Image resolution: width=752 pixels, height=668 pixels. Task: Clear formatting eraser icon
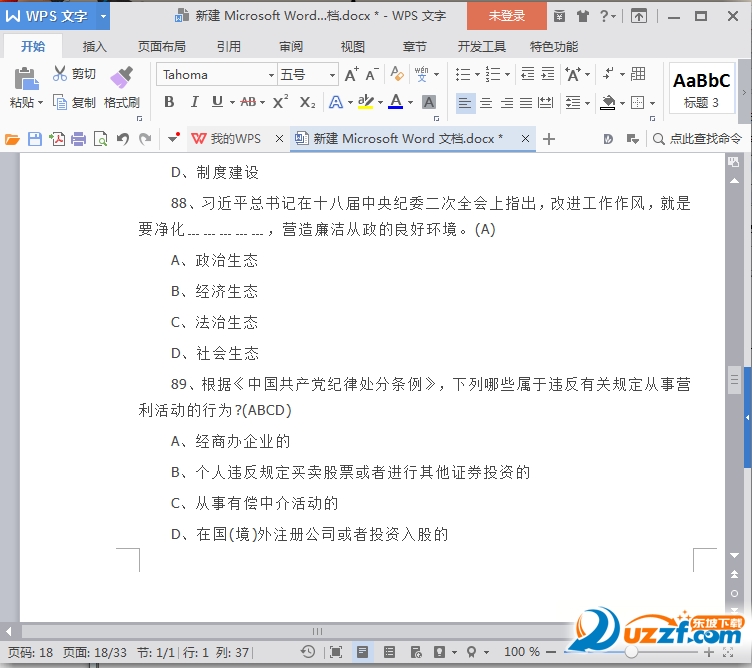tap(396, 74)
